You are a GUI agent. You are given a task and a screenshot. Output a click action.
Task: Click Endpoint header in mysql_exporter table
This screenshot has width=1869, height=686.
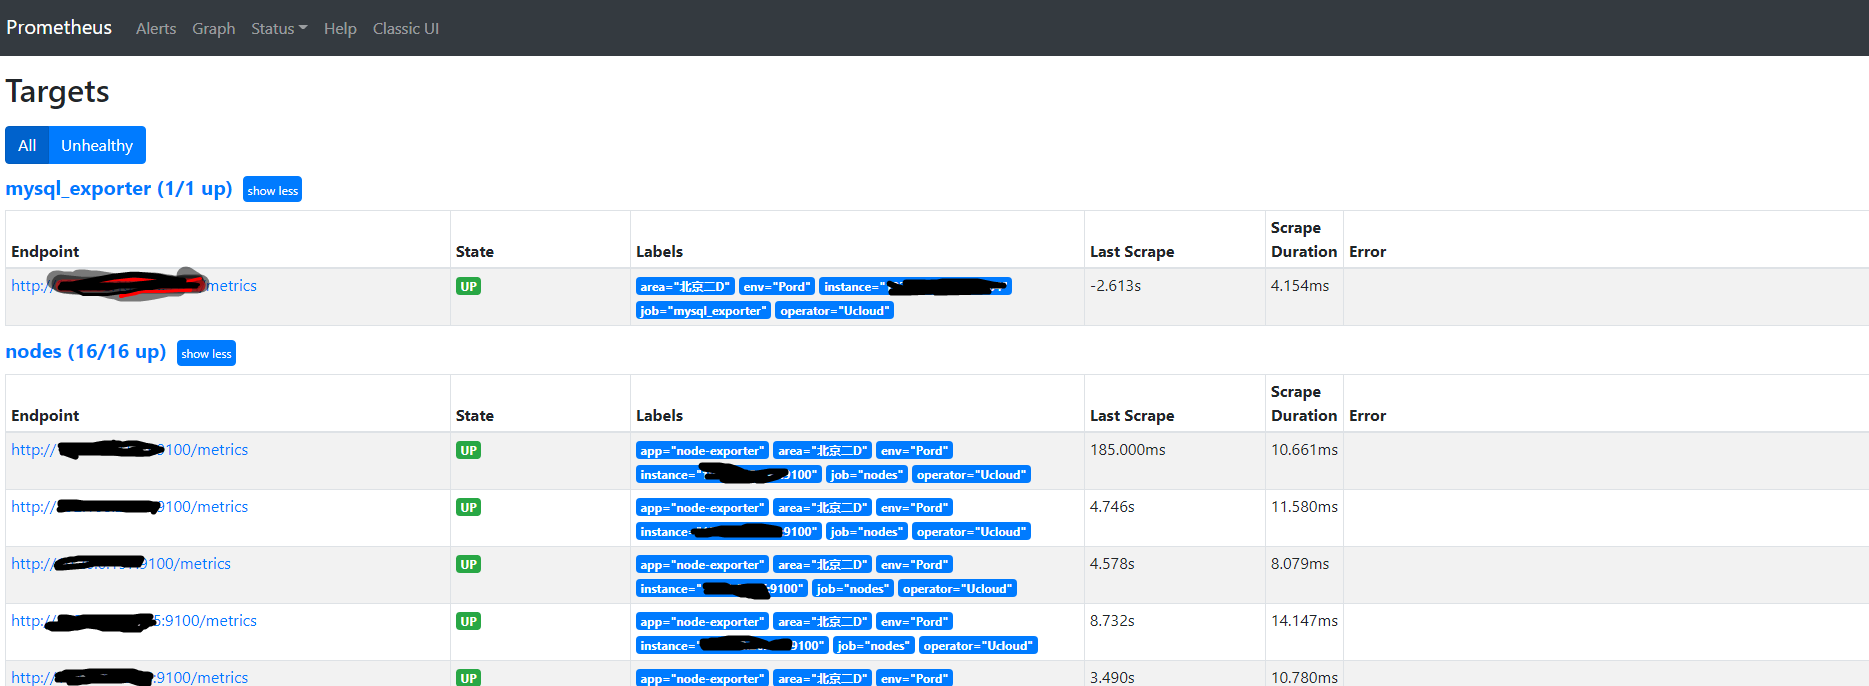pyautogui.click(x=45, y=252)
